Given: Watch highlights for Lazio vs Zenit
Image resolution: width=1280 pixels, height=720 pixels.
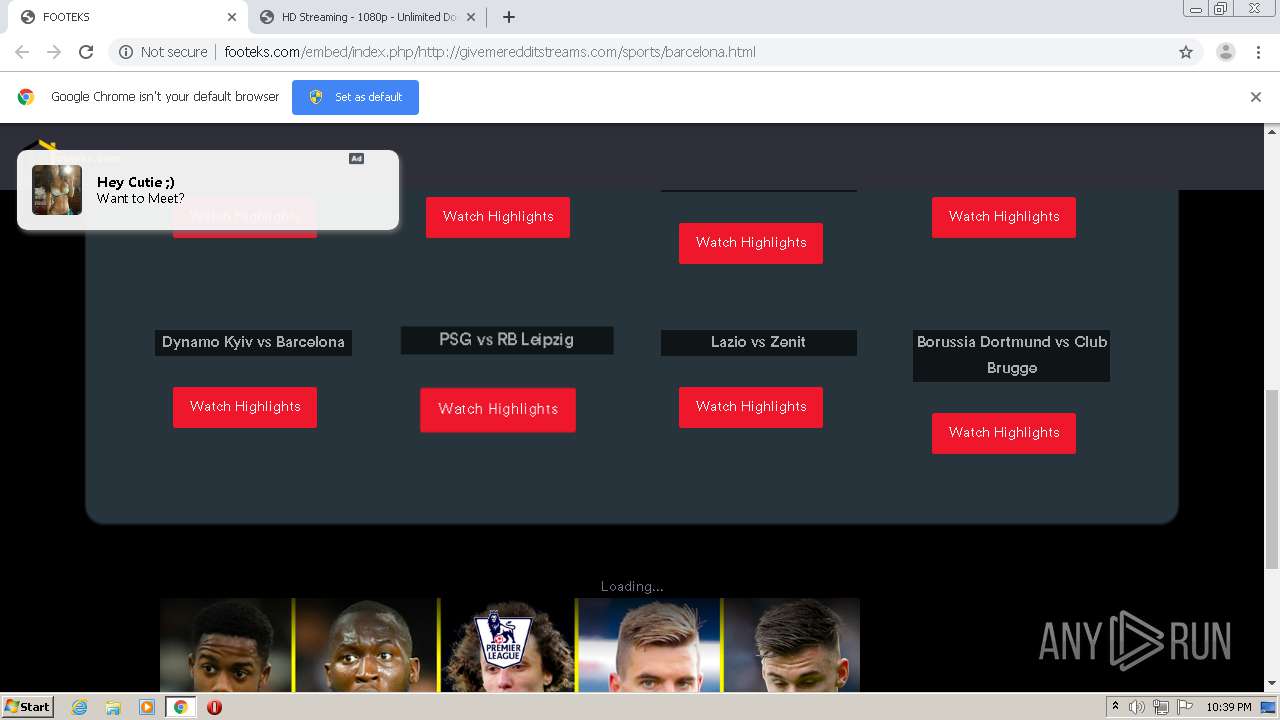Looking at the screenshot, I should (751, 407).
